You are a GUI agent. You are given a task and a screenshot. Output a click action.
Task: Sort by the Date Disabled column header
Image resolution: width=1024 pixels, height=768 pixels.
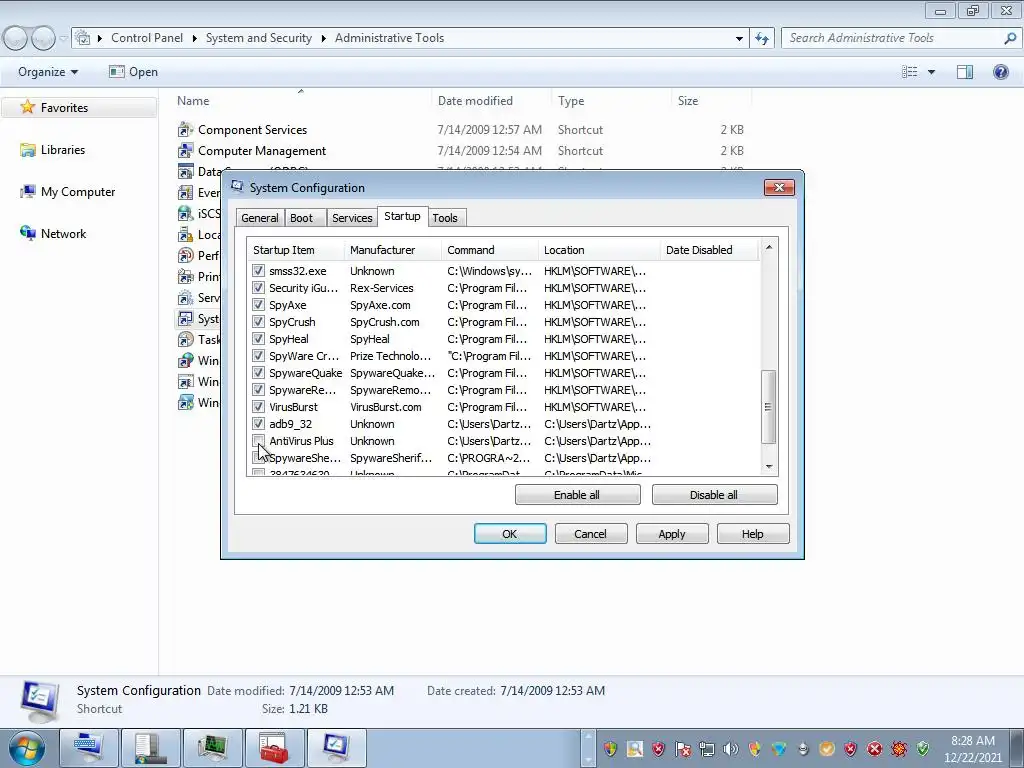[709, 249]
